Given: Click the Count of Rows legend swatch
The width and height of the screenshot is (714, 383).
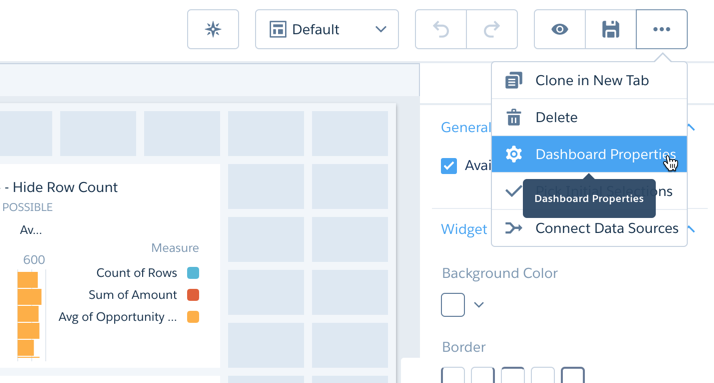Looking at the screenshot, I should coord(193,273).
